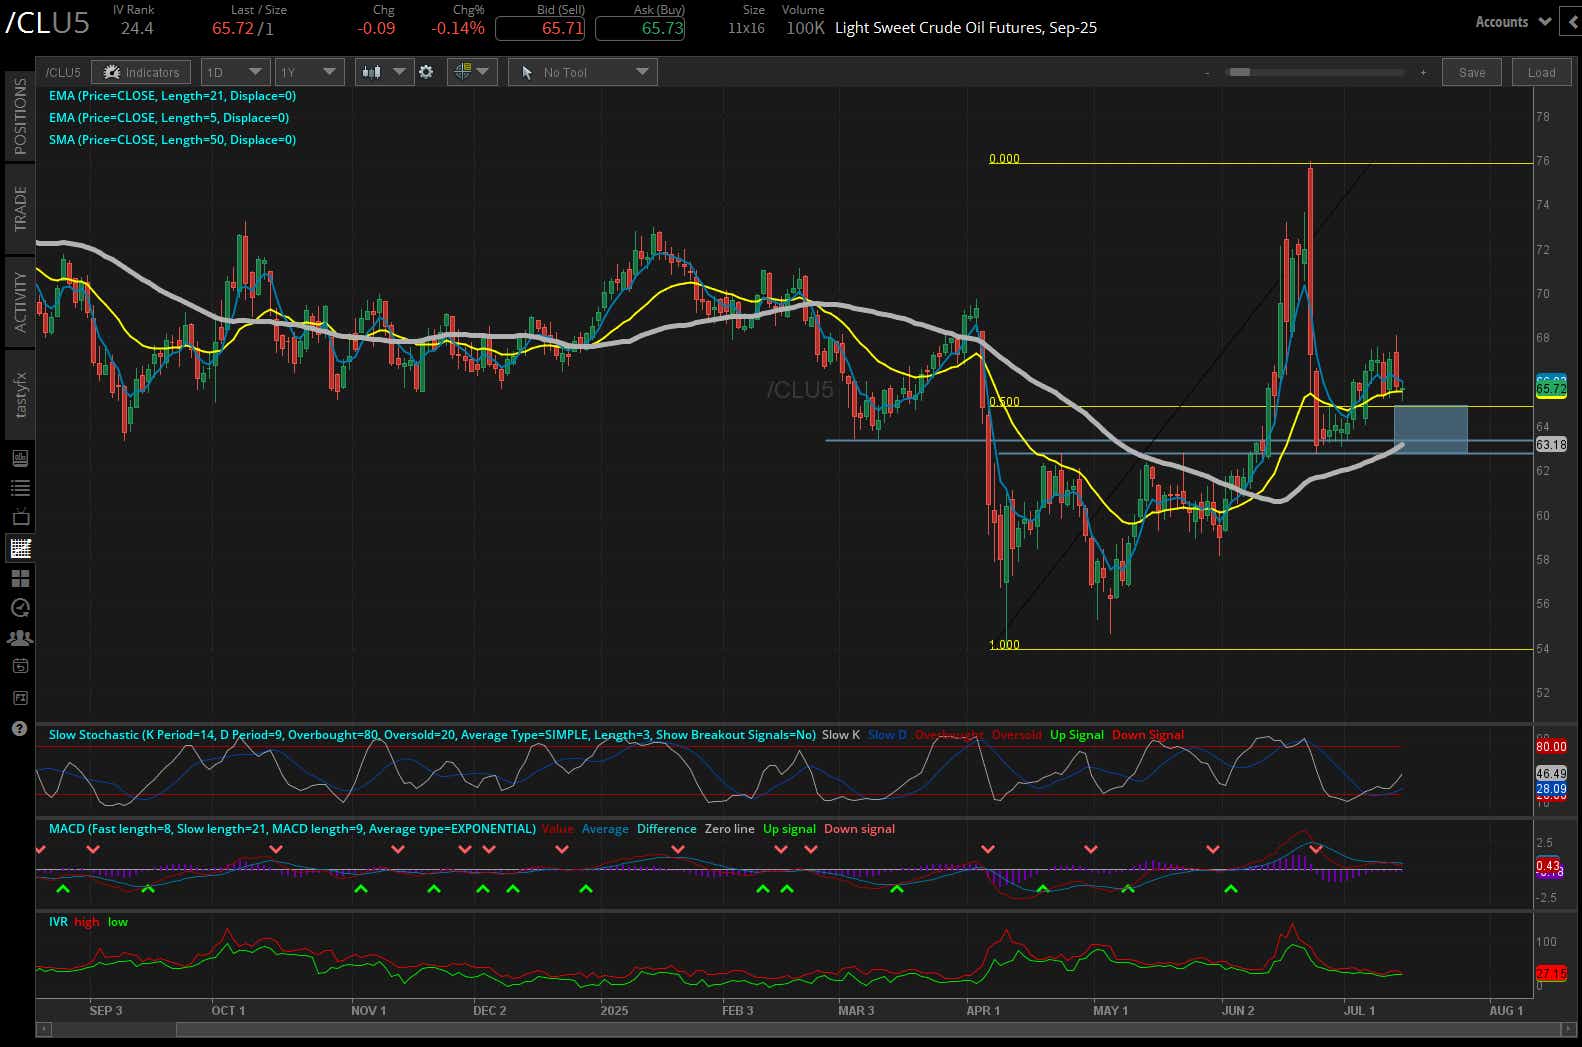
Task: Click the 0.000 Fibonacci level label
Action: (1004, 158)
